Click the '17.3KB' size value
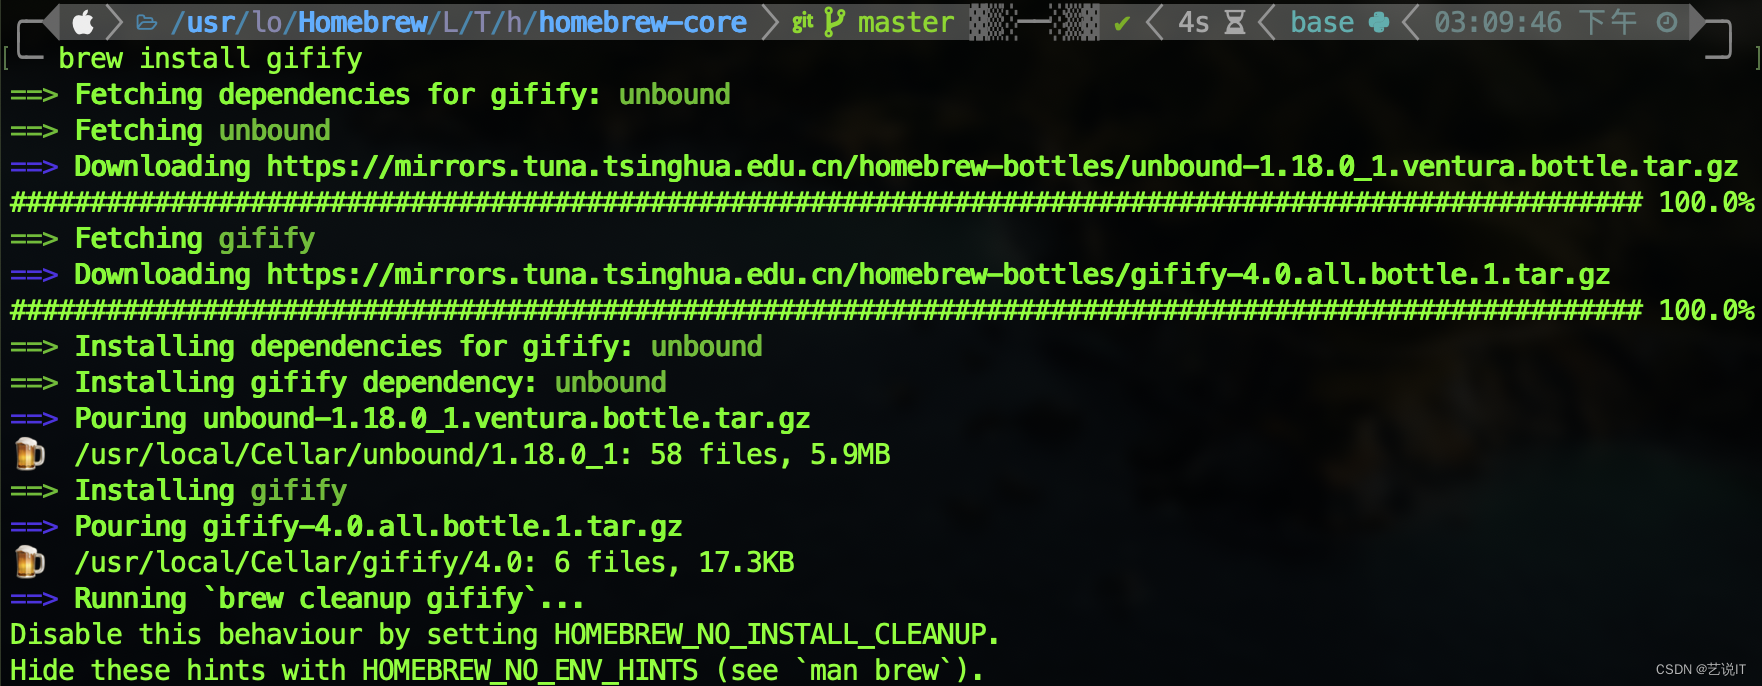The height and width of the screenshot is (686, 1762). (746, 562)
